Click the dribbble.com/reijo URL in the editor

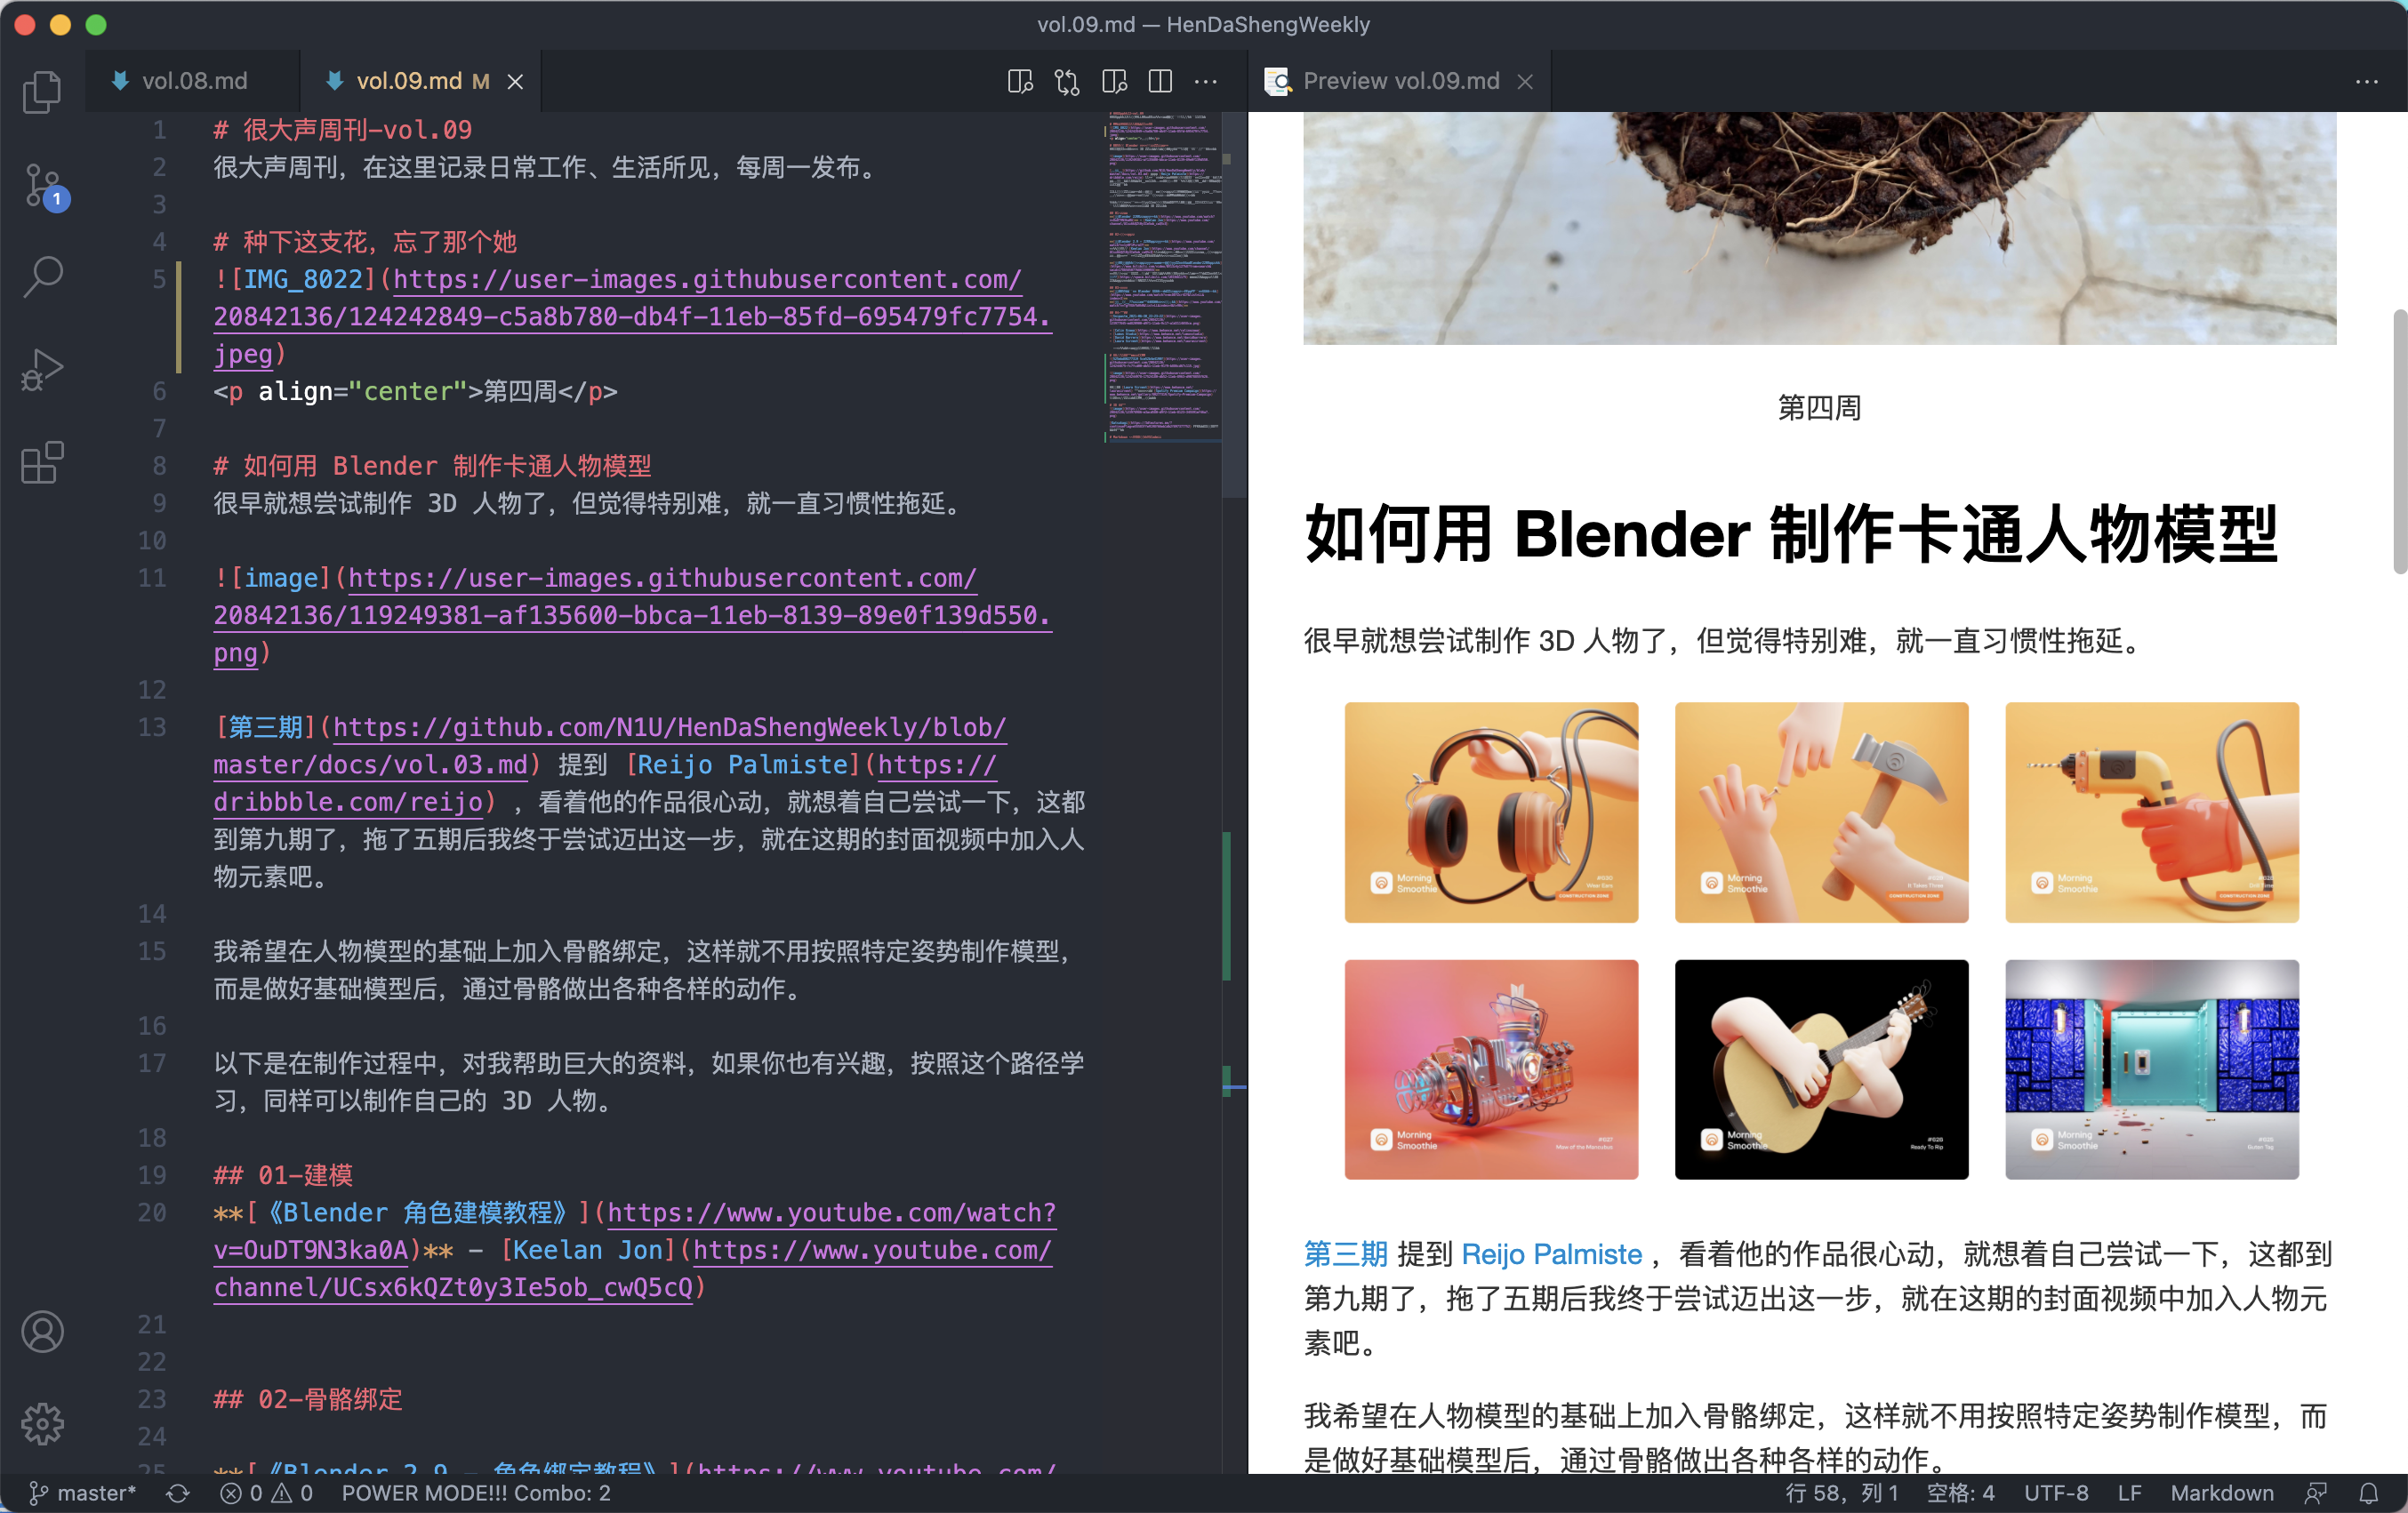[x=349, y=802]
